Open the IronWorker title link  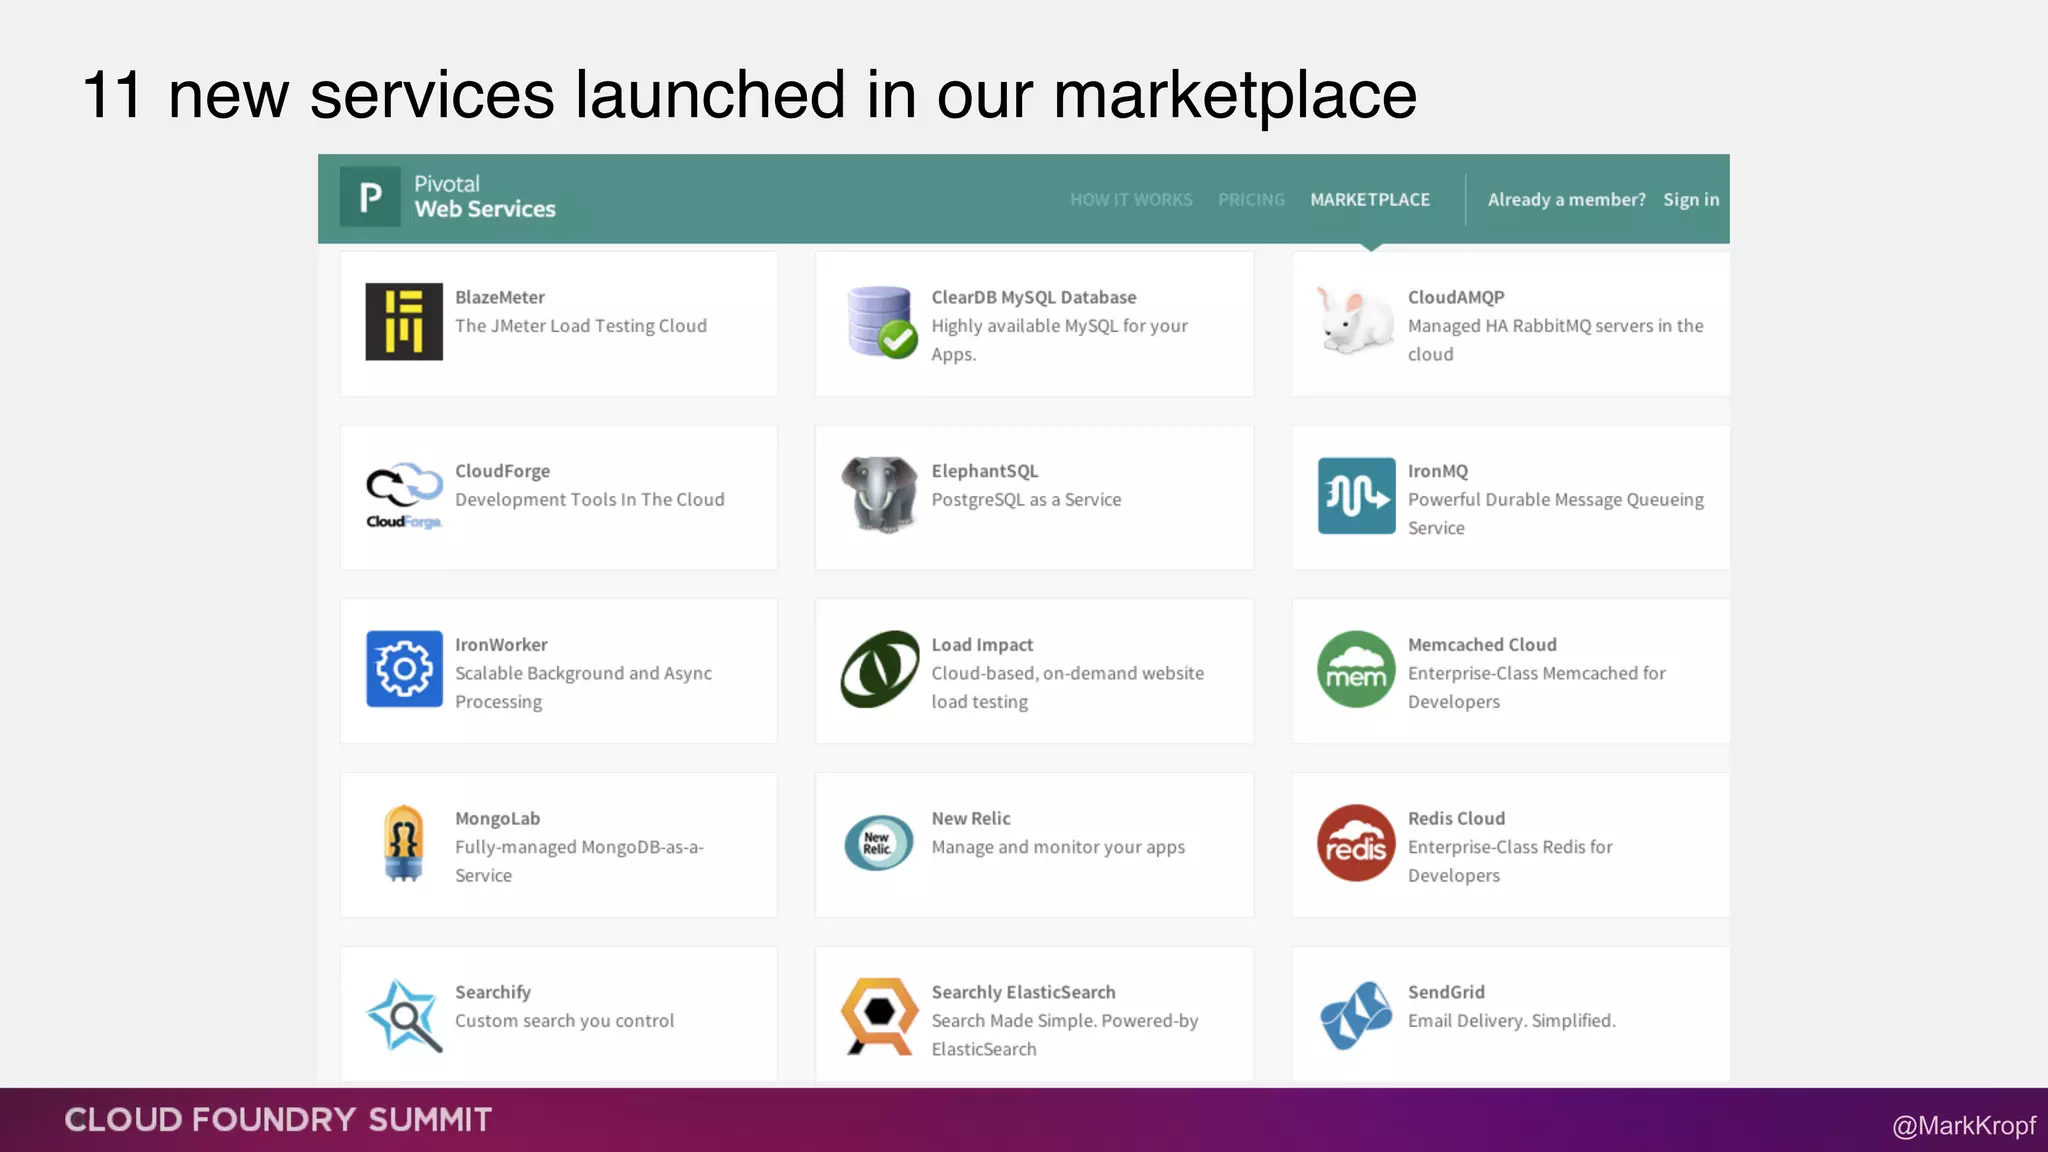[x=501, y=645]
